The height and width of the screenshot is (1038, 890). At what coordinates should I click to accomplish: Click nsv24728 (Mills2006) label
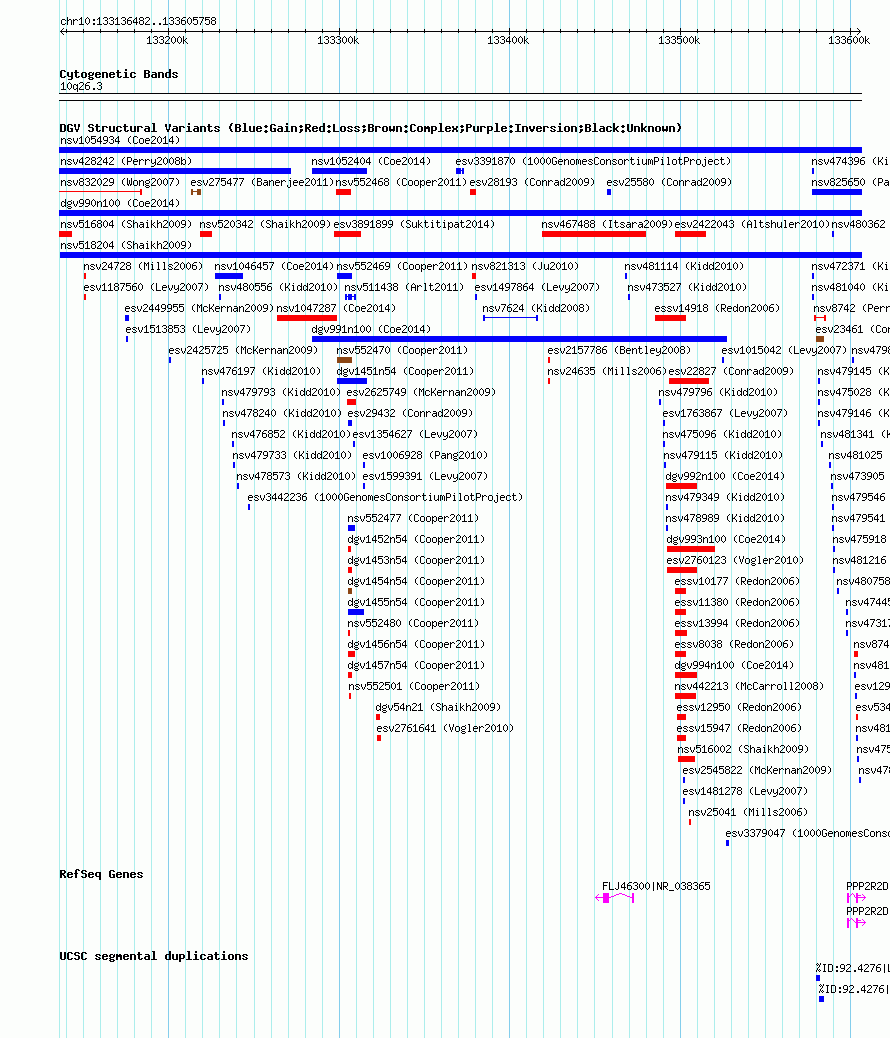(x=143, y=266)
